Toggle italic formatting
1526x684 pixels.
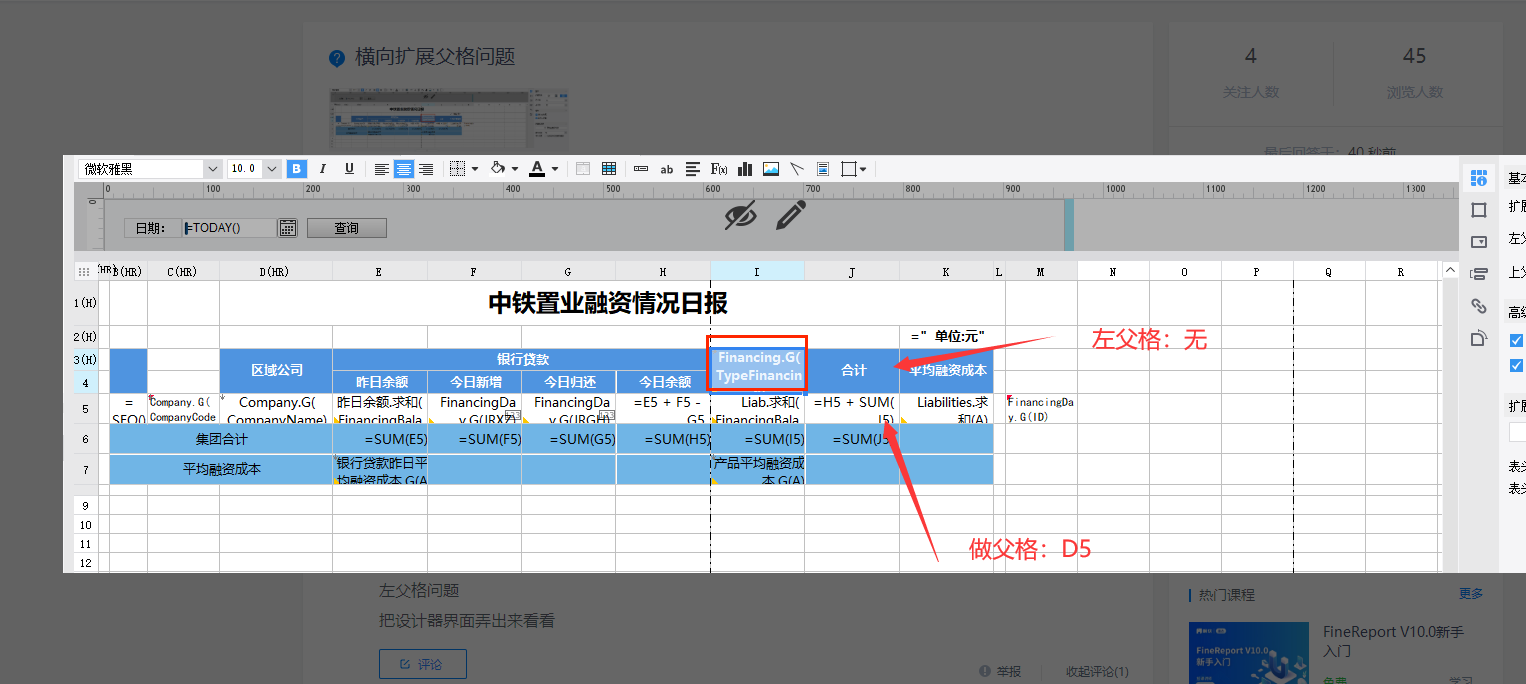point(323,169)
